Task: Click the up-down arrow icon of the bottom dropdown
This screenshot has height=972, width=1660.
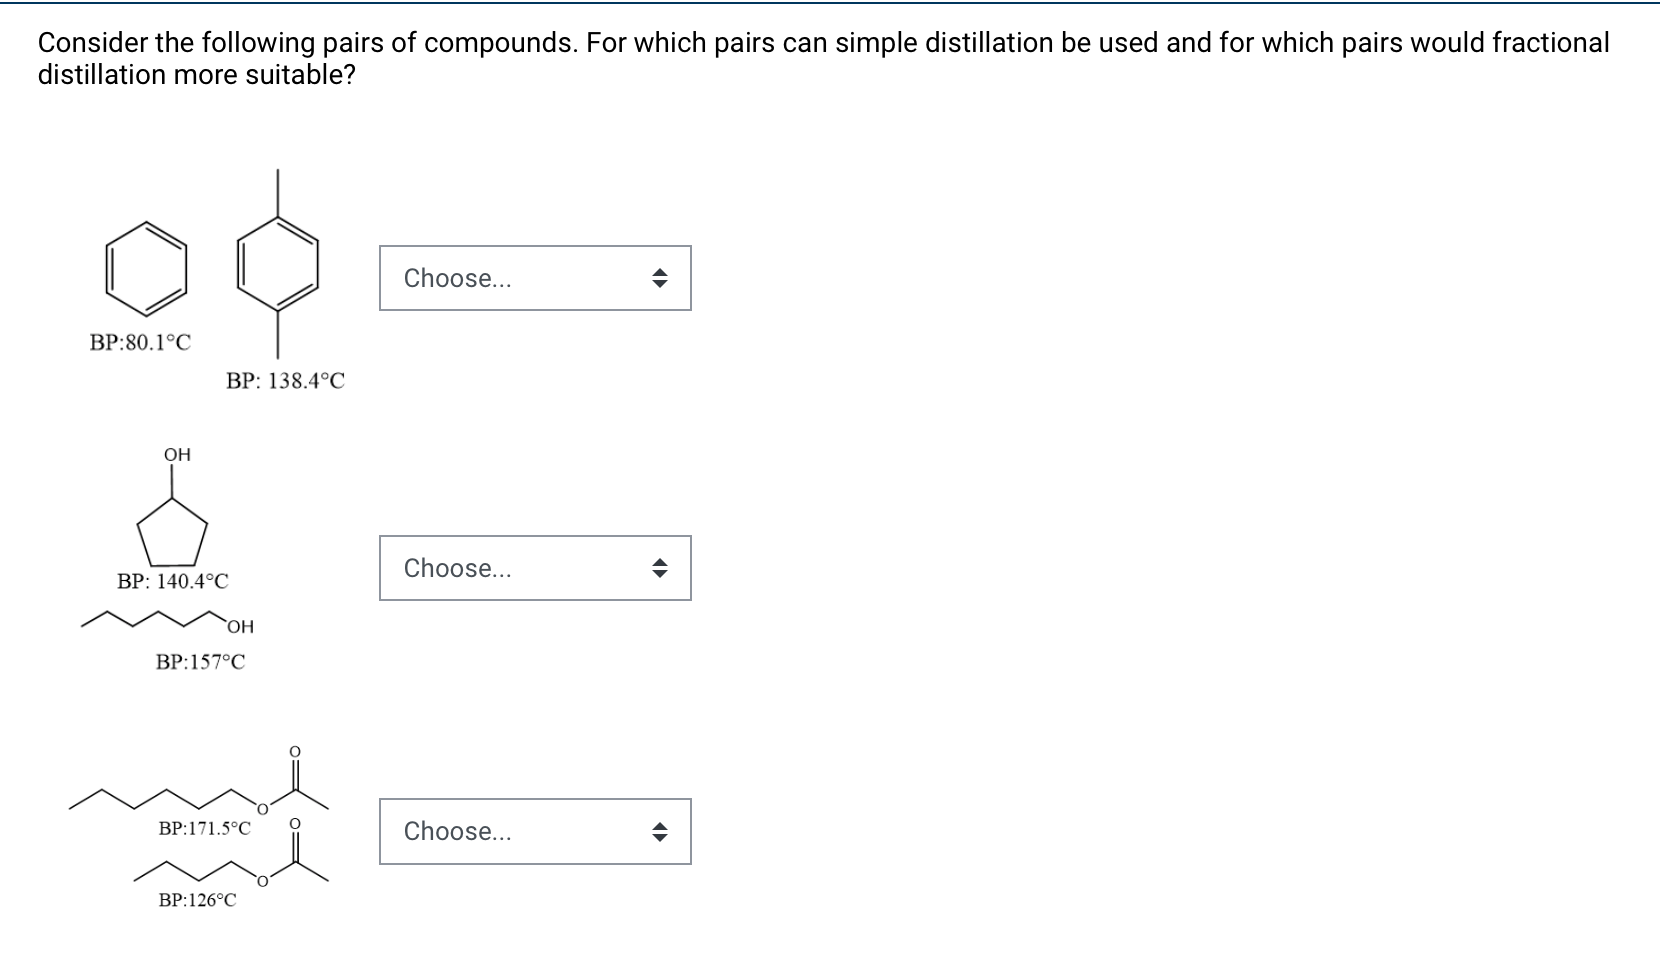Action: [660, 831]
